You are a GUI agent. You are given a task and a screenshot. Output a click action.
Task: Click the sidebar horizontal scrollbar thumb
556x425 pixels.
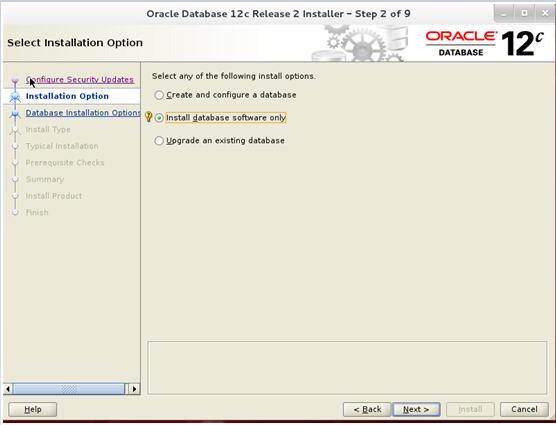(x=69, y=389)
